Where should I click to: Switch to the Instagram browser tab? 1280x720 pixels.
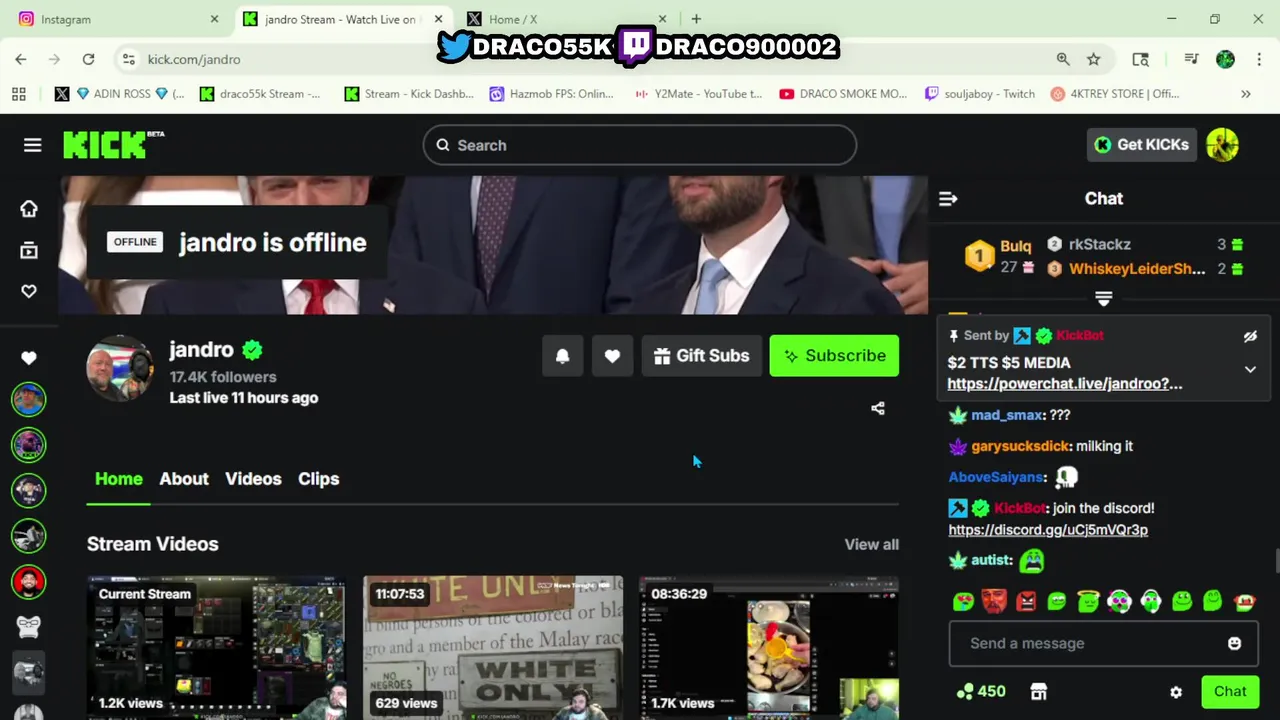(x=118, y=19)
